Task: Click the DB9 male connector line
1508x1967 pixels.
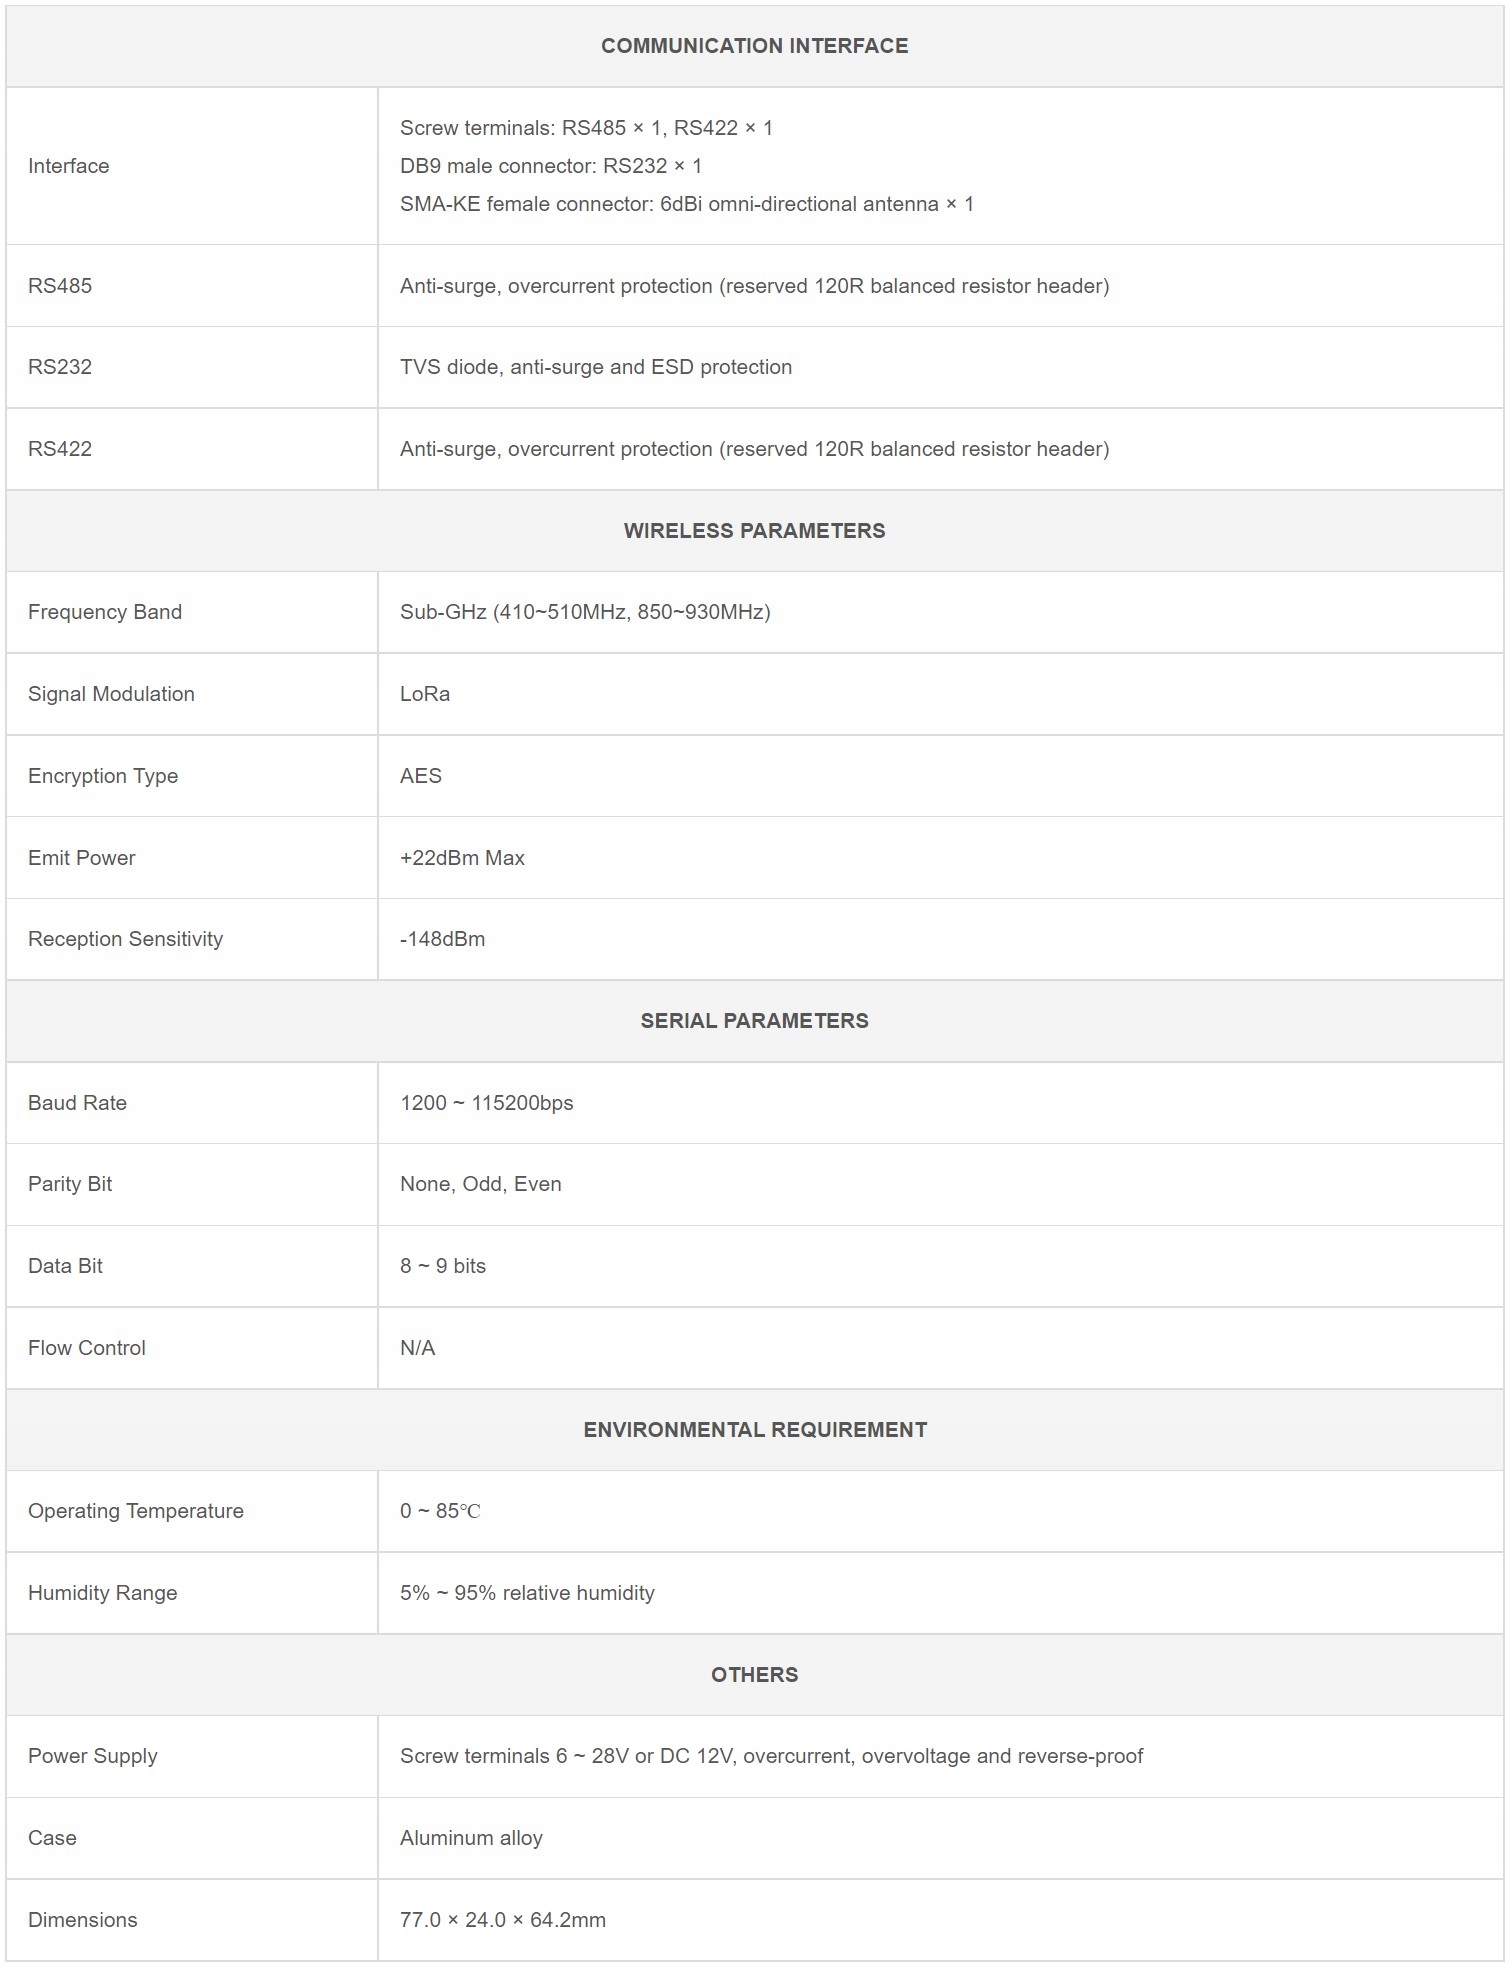Action: click(x=550, y=166)
